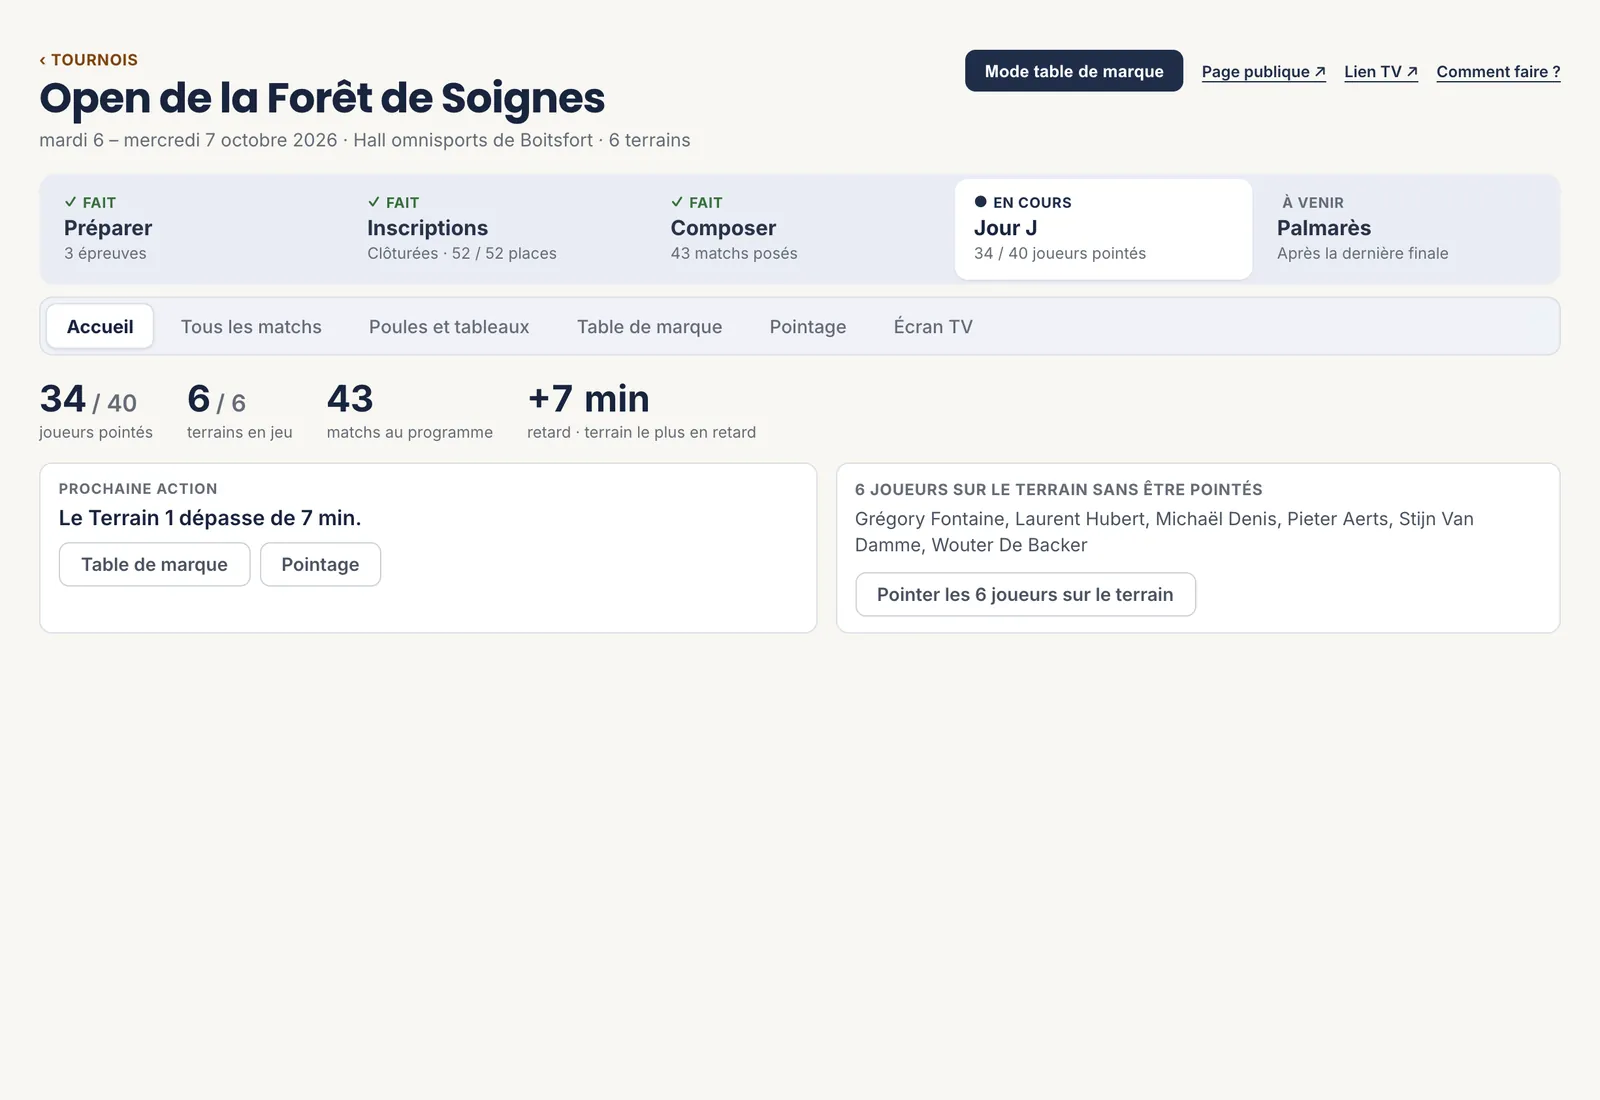Open the Lien TV link
This screenshot has width=1600, height=1100.
(x=1381, y=72)
